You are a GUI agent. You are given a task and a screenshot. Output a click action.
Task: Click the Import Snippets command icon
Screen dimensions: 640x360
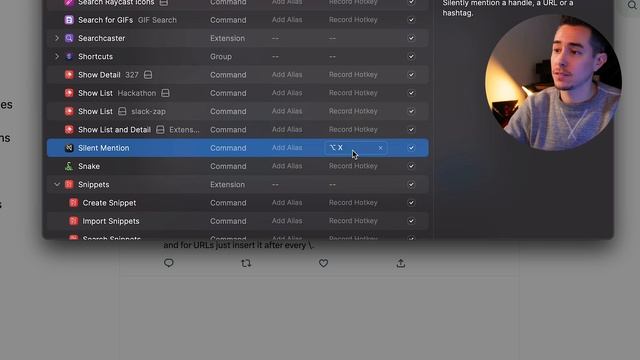[73, 221]
